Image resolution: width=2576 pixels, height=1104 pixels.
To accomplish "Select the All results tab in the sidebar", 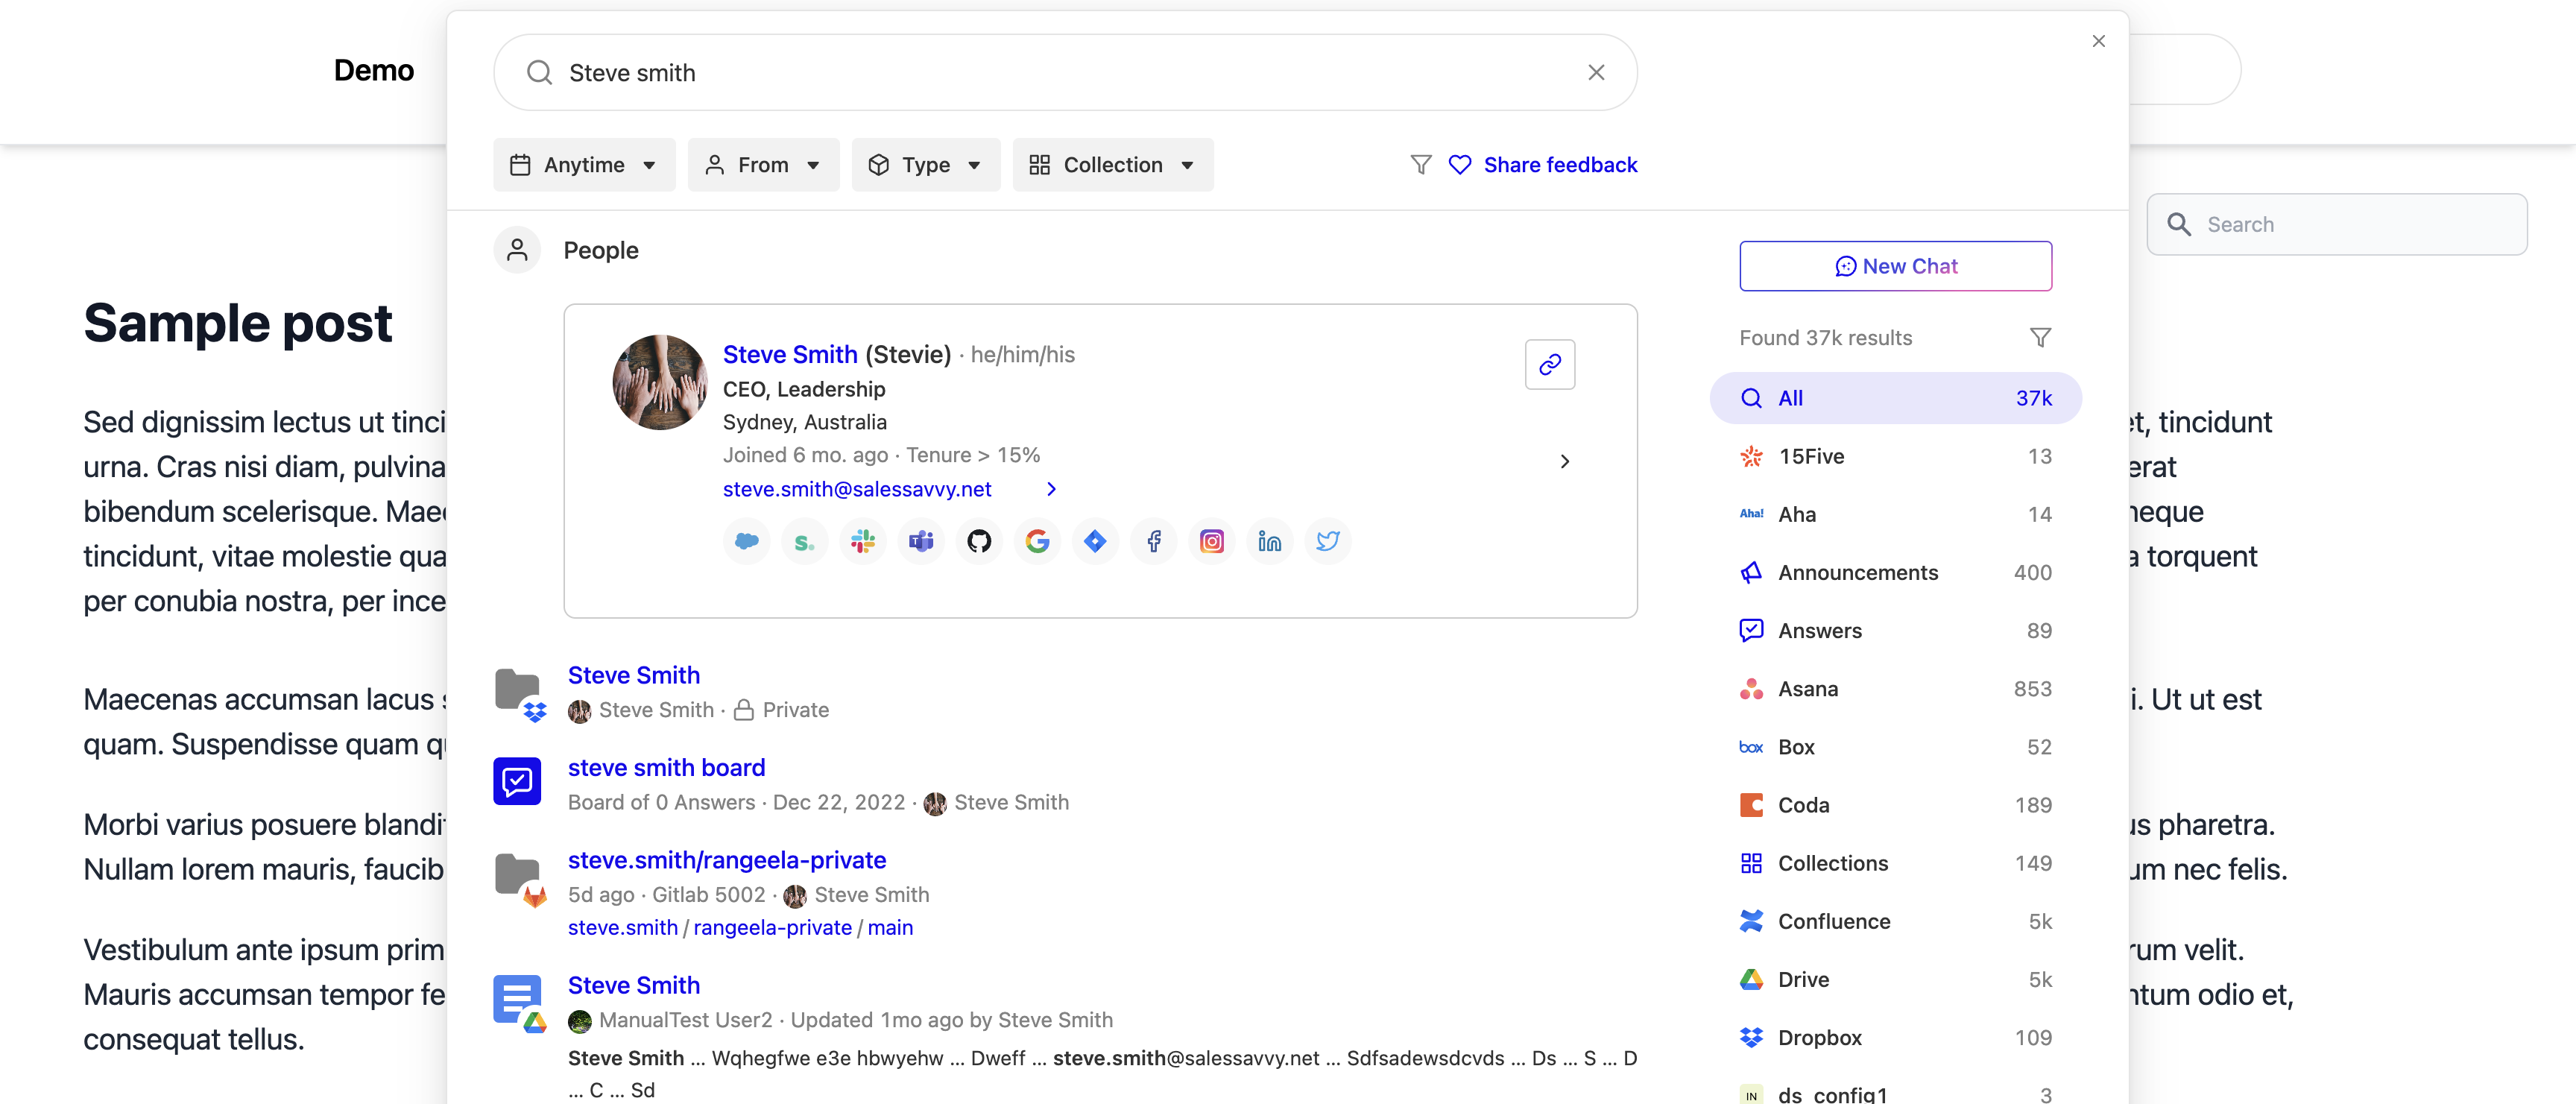I will coord(1895,397).
